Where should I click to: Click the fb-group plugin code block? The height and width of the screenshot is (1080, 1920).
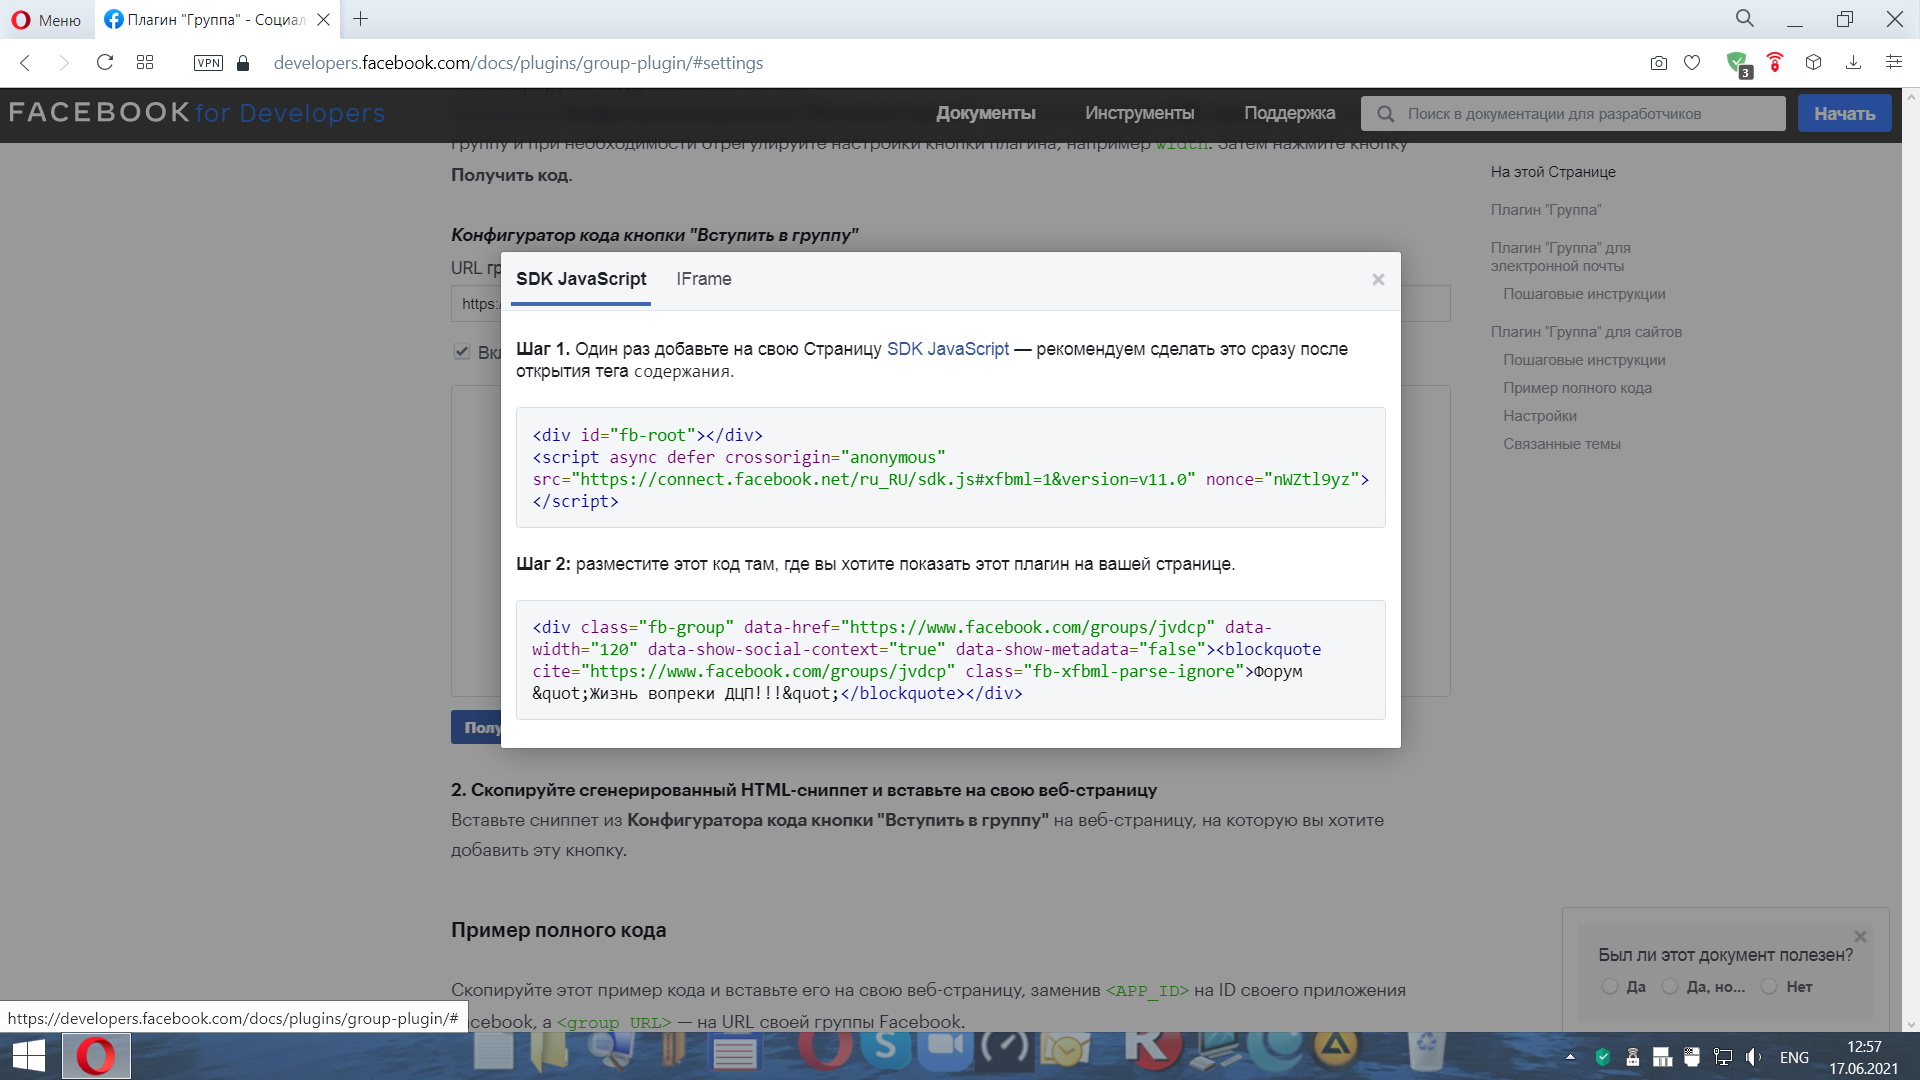(950, 660)
